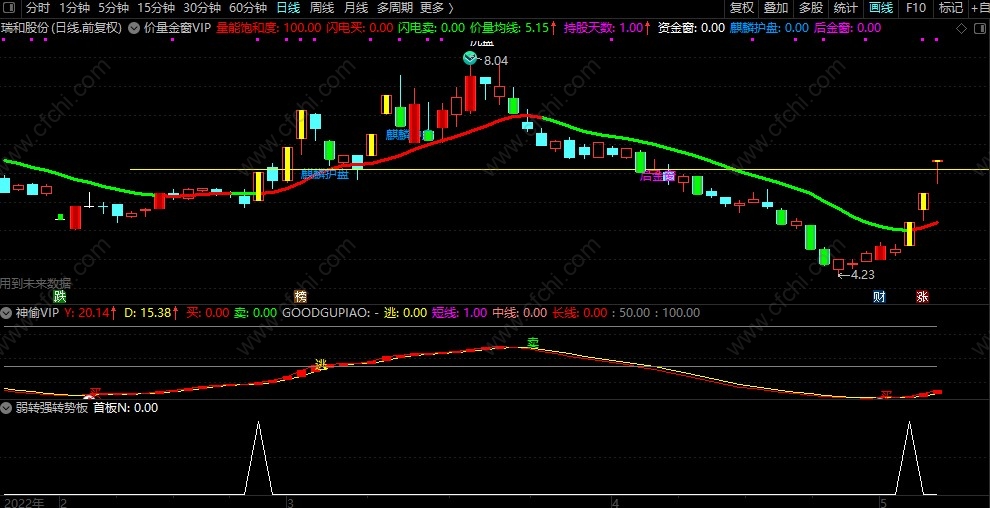
Task: Click the 闪电买: 0.00 indicator value
Action: (x=359, y=28)
